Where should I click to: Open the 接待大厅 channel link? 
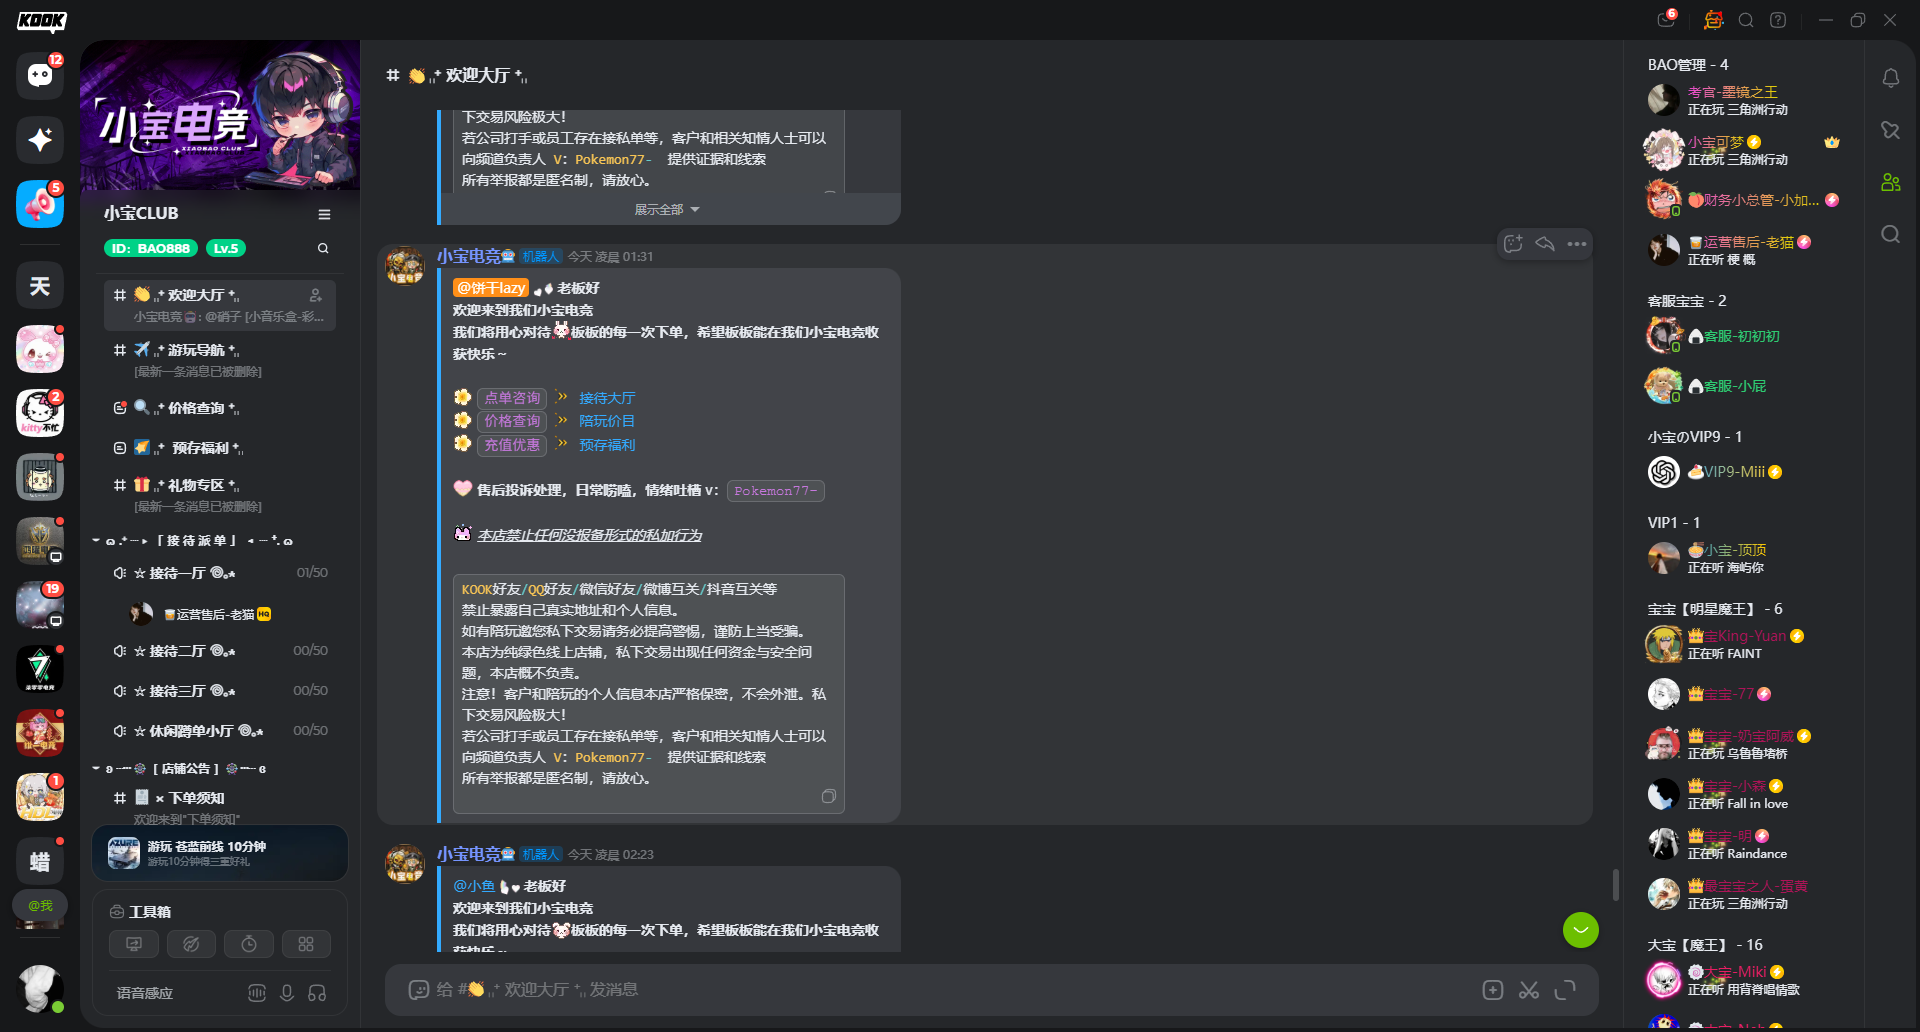tap(607, 398)
